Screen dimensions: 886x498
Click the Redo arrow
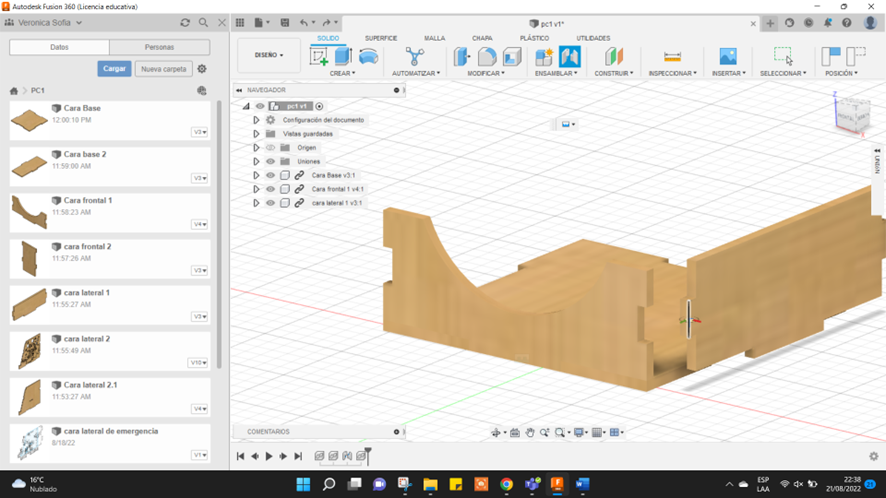[x=326, y=23]
